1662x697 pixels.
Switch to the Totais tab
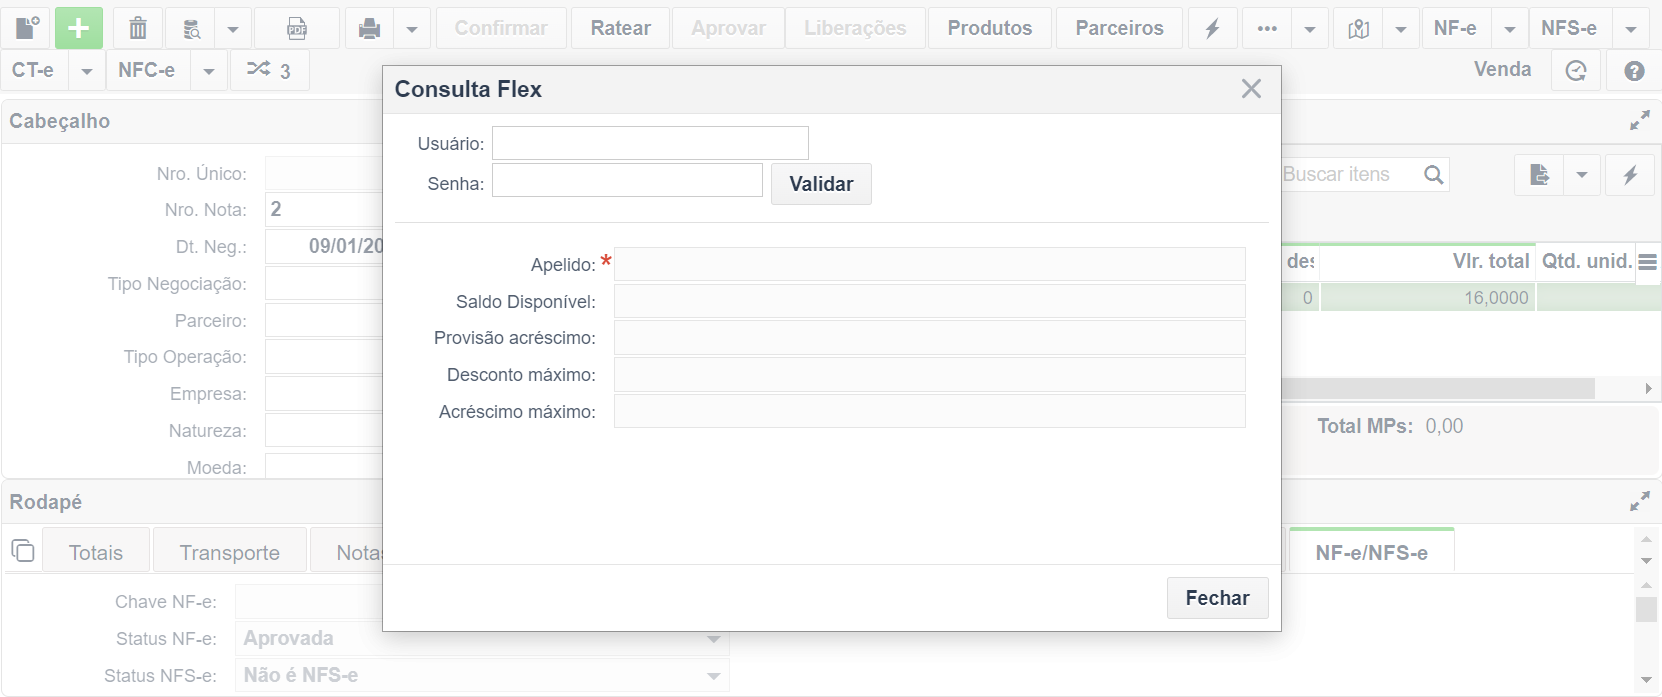pyautogui.click(x=96, y=552)
